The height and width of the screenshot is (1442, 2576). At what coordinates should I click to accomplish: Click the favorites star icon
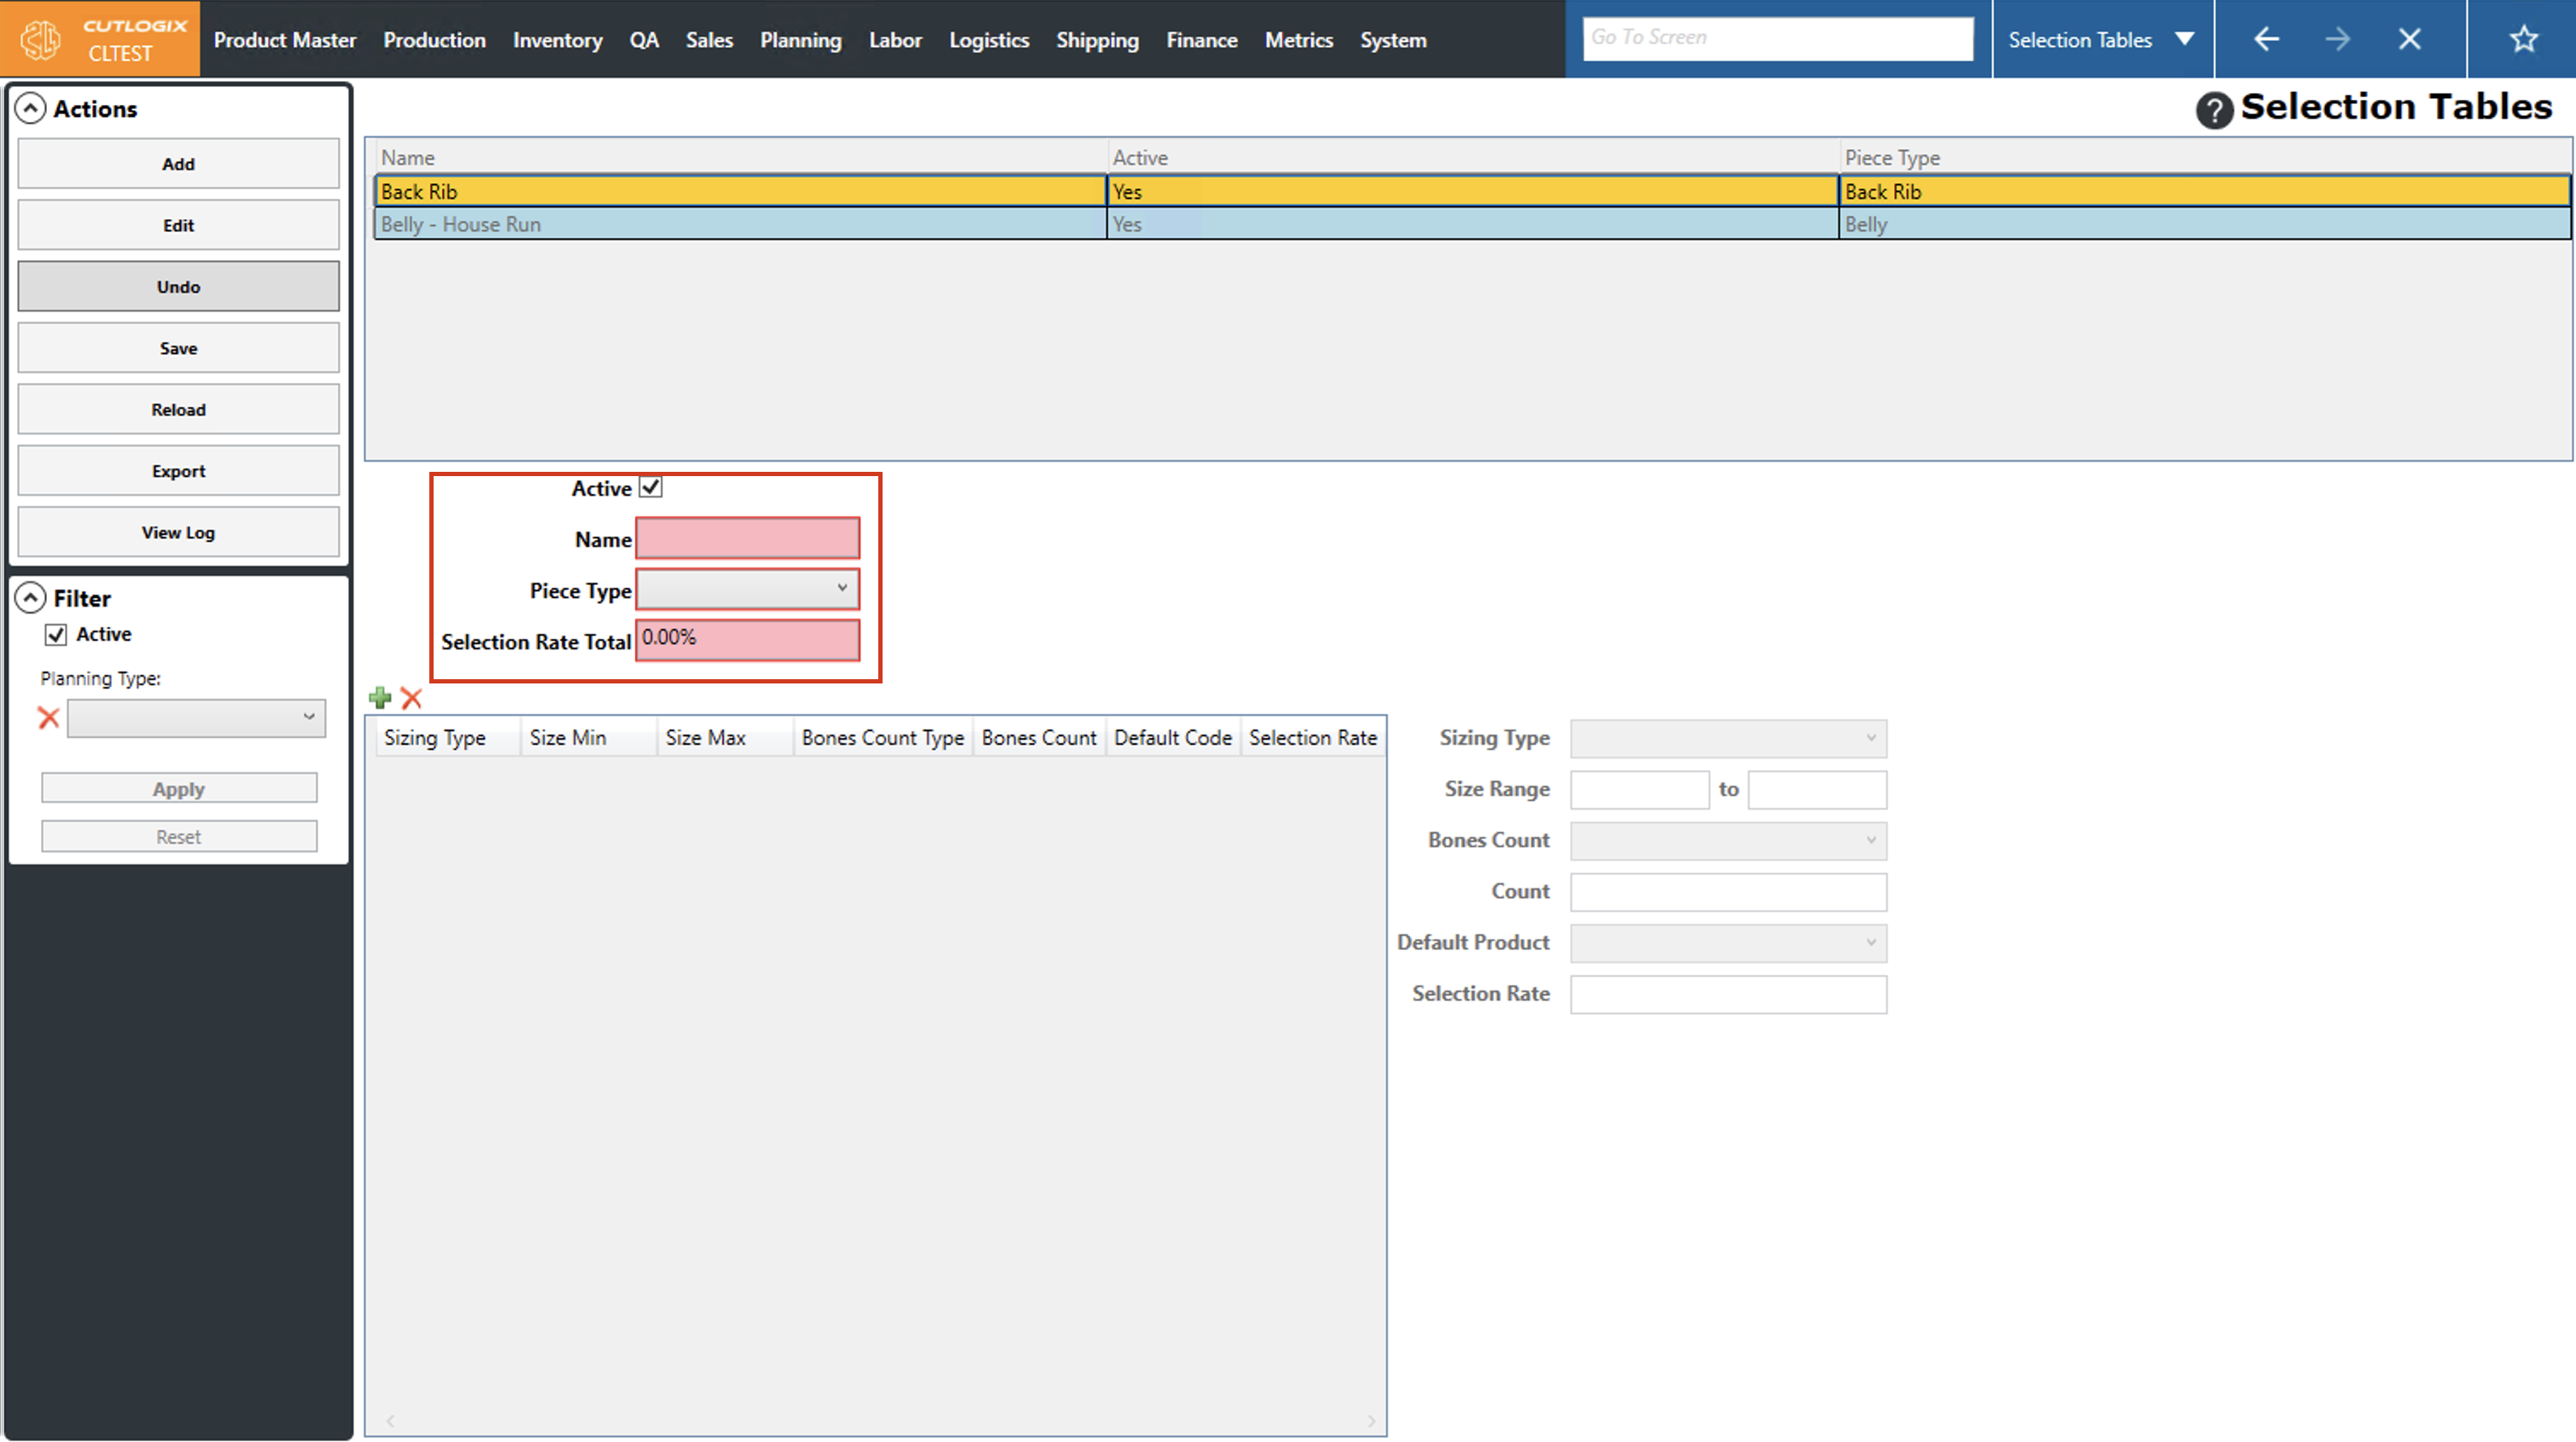pyautogui.click(x=2523, y=39)
